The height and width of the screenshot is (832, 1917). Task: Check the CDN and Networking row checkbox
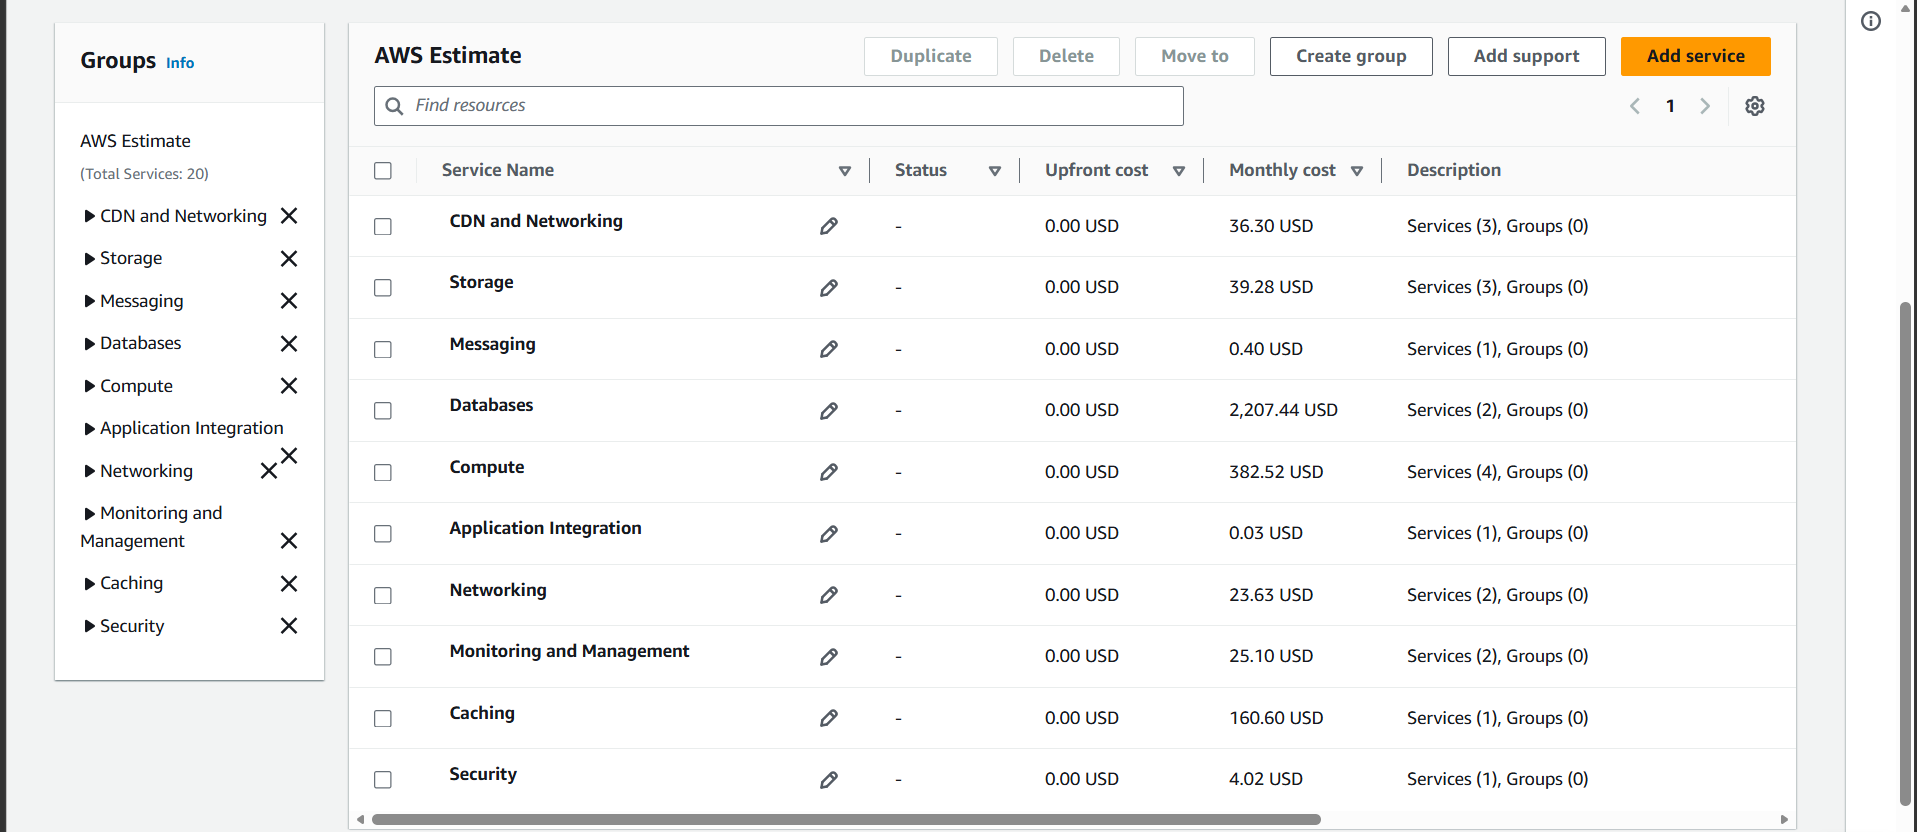383,227
